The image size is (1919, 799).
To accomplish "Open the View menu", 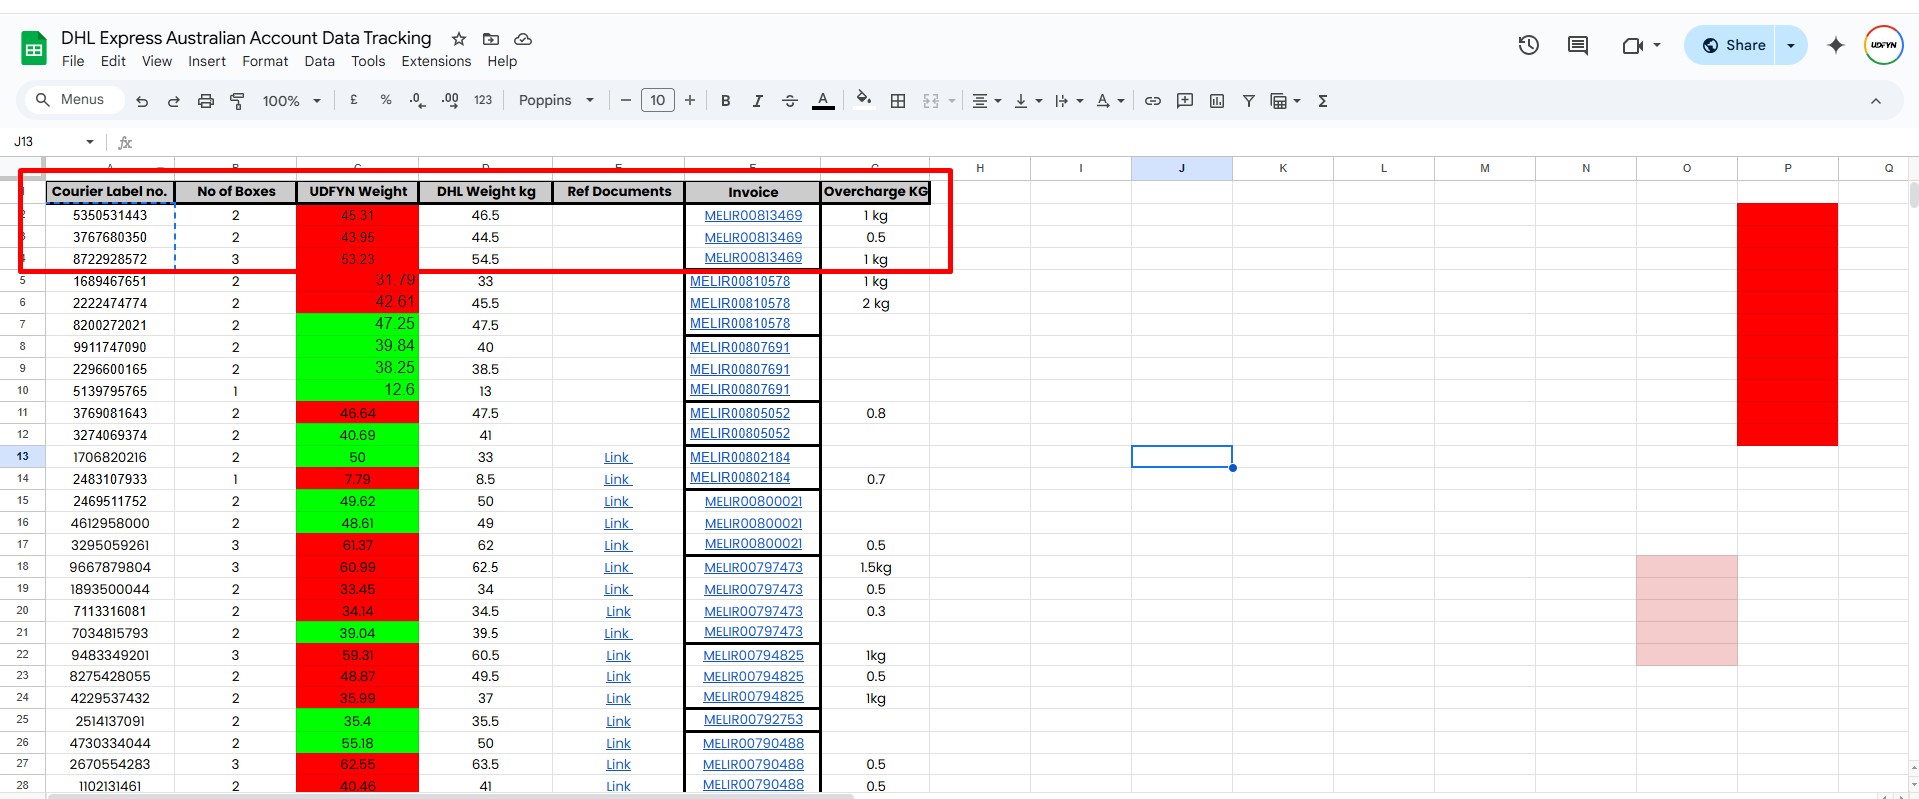I will tap(157, 61).
